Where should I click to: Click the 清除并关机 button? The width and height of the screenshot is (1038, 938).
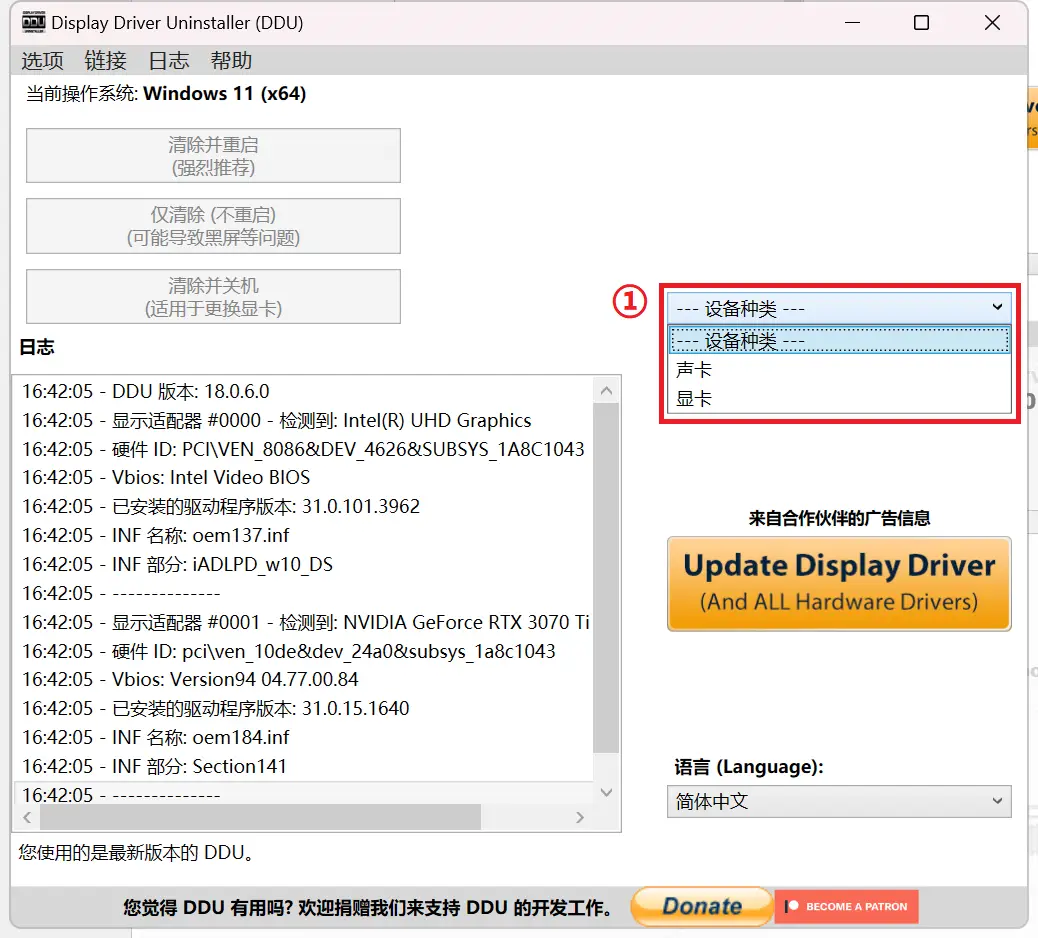click(x=213, y=297)
